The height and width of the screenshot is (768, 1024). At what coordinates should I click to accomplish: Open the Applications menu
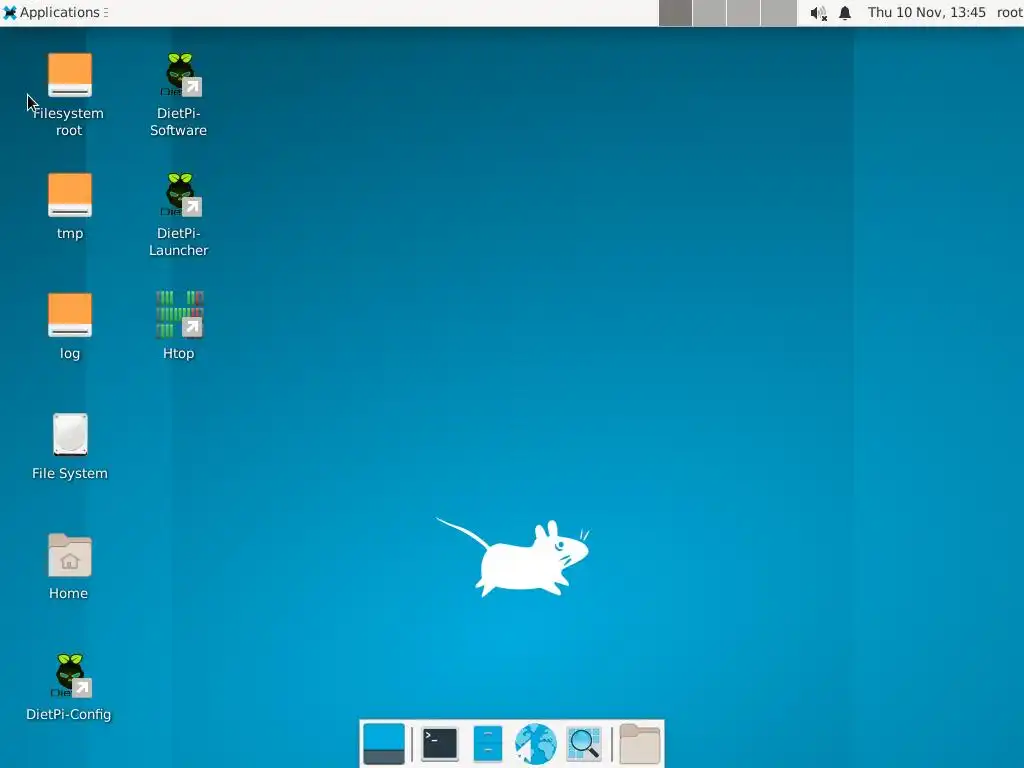(x=55, y=12)
